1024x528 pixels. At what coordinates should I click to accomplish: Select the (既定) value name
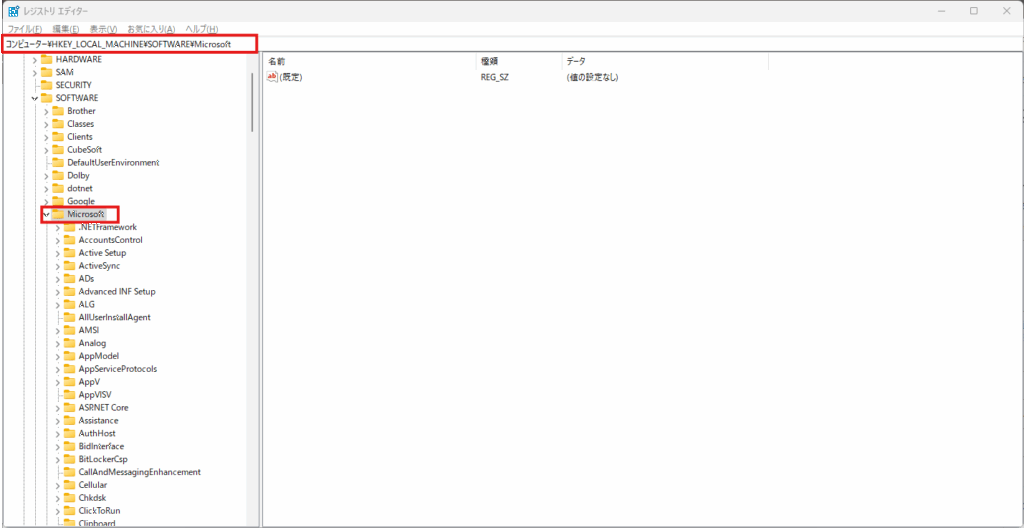click(x=291, y=77)
